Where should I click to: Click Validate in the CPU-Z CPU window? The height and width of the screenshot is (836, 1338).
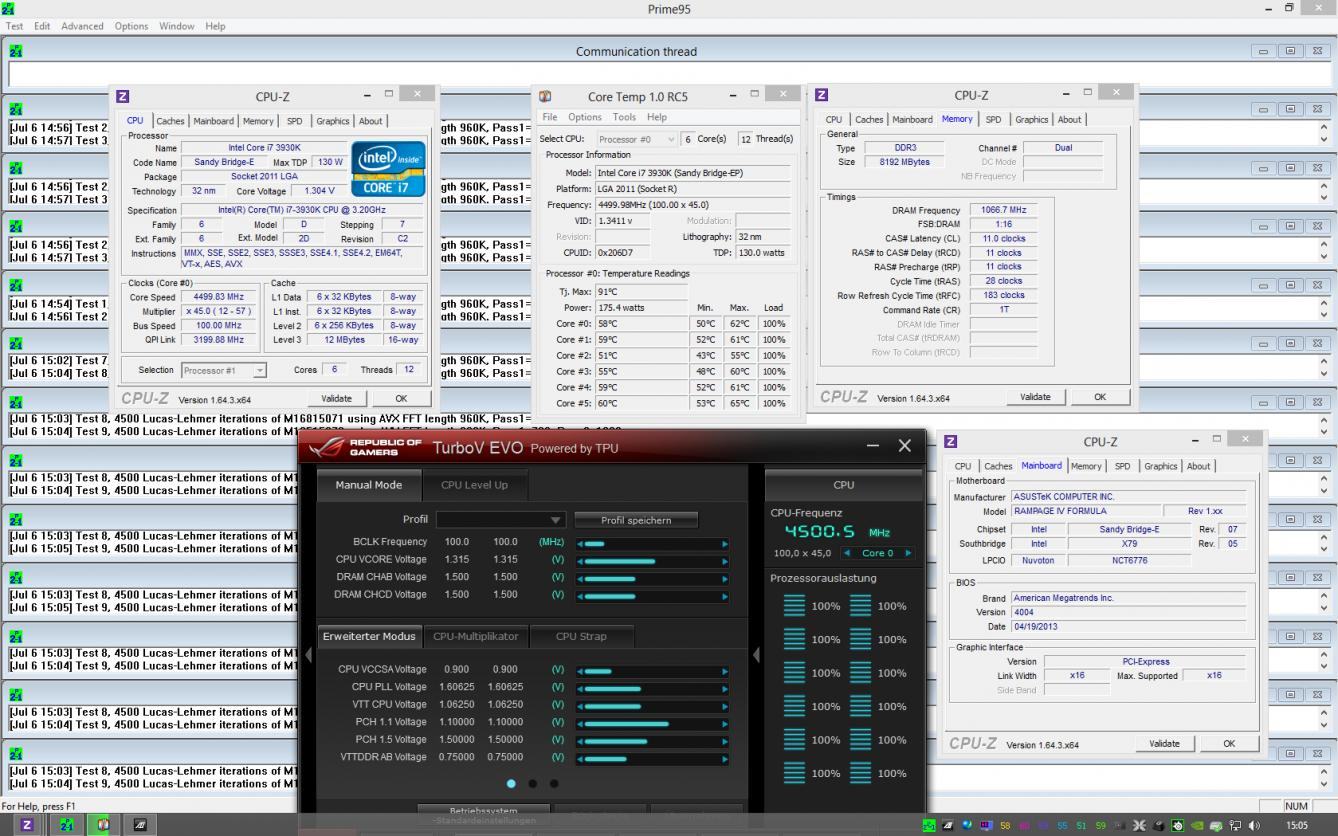pos(336,398)
